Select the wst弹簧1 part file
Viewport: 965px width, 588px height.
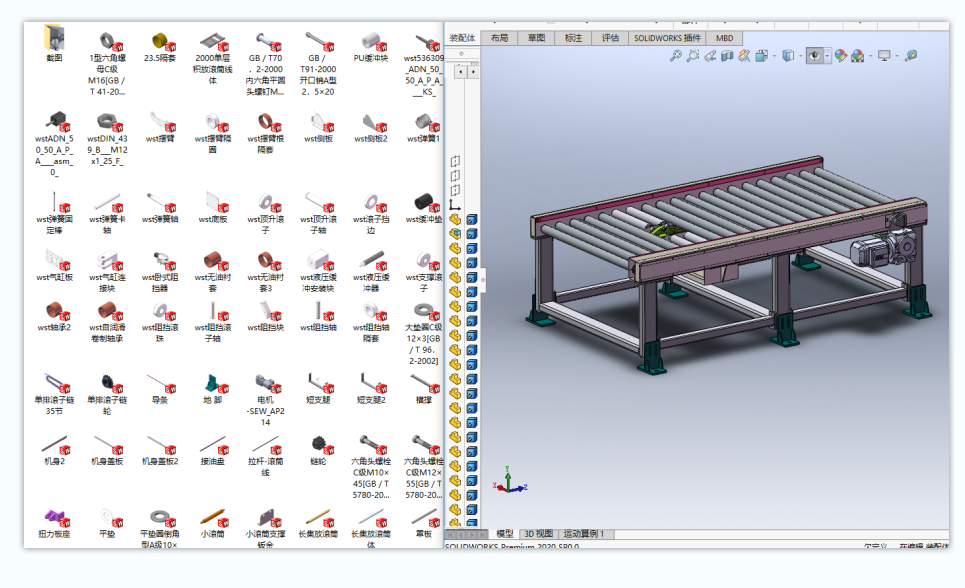[x=423, y=127]
